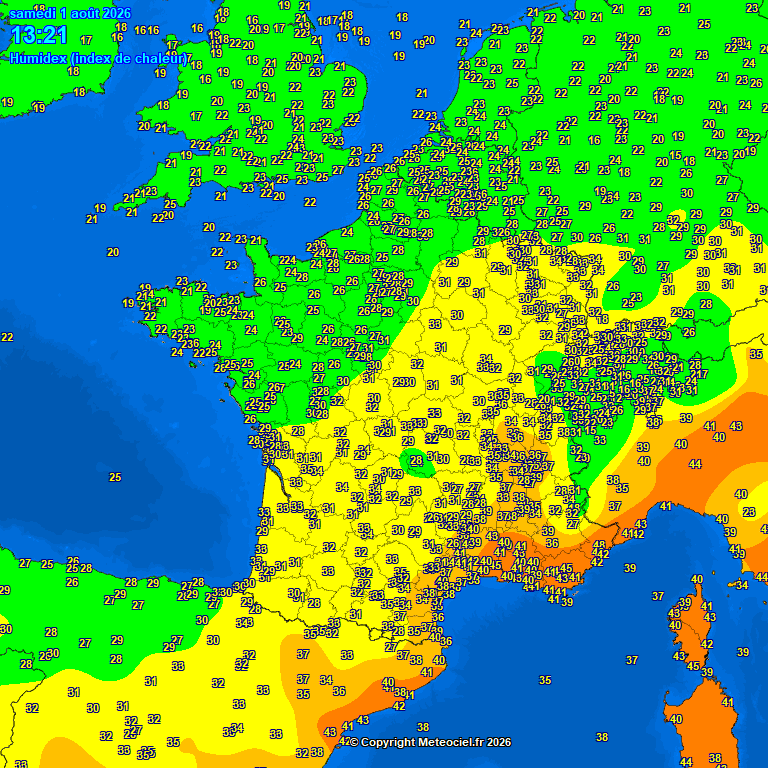768x768 pixels.
Task: Click the date text "samedi 1 août 2026"
Action: coord(70,13)
